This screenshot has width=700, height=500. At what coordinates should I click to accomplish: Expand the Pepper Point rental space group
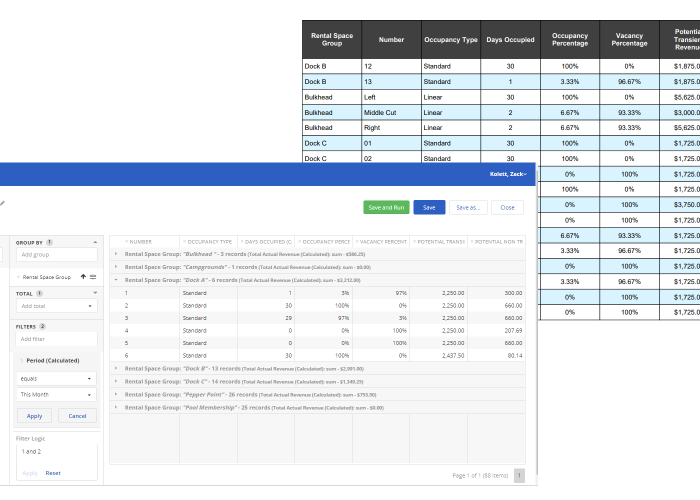(116, 395)
